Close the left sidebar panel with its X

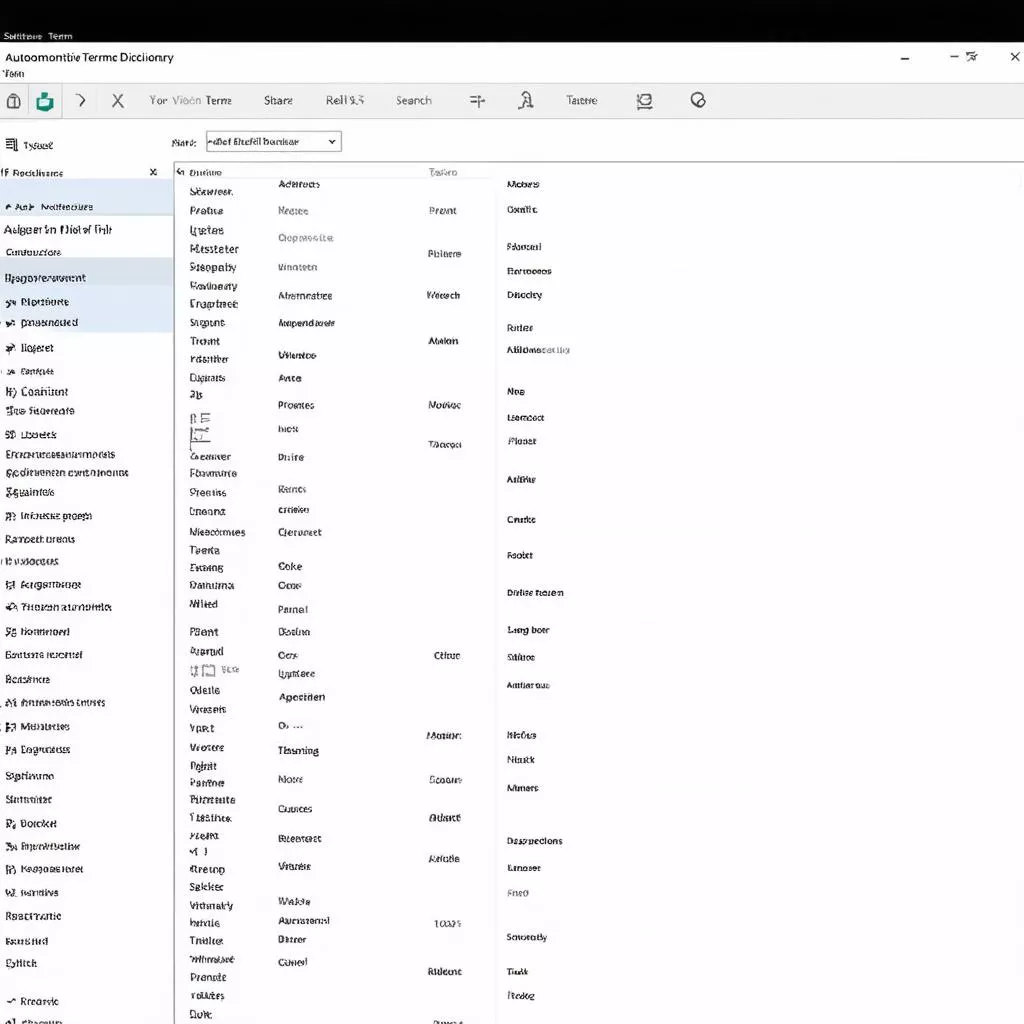point(153,172)
